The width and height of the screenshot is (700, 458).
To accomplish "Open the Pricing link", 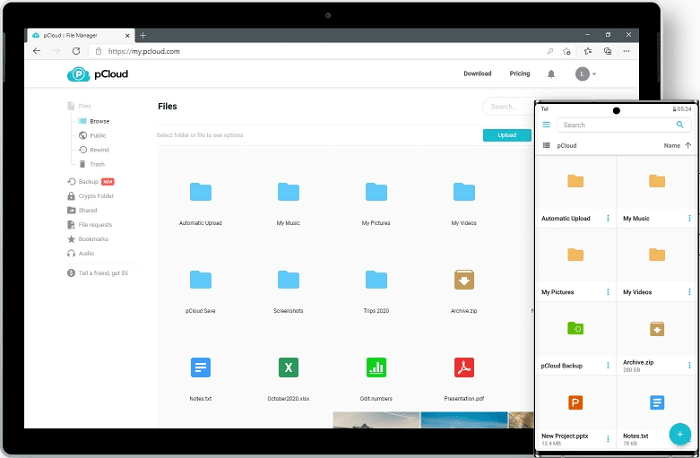I will click(520, 74).
